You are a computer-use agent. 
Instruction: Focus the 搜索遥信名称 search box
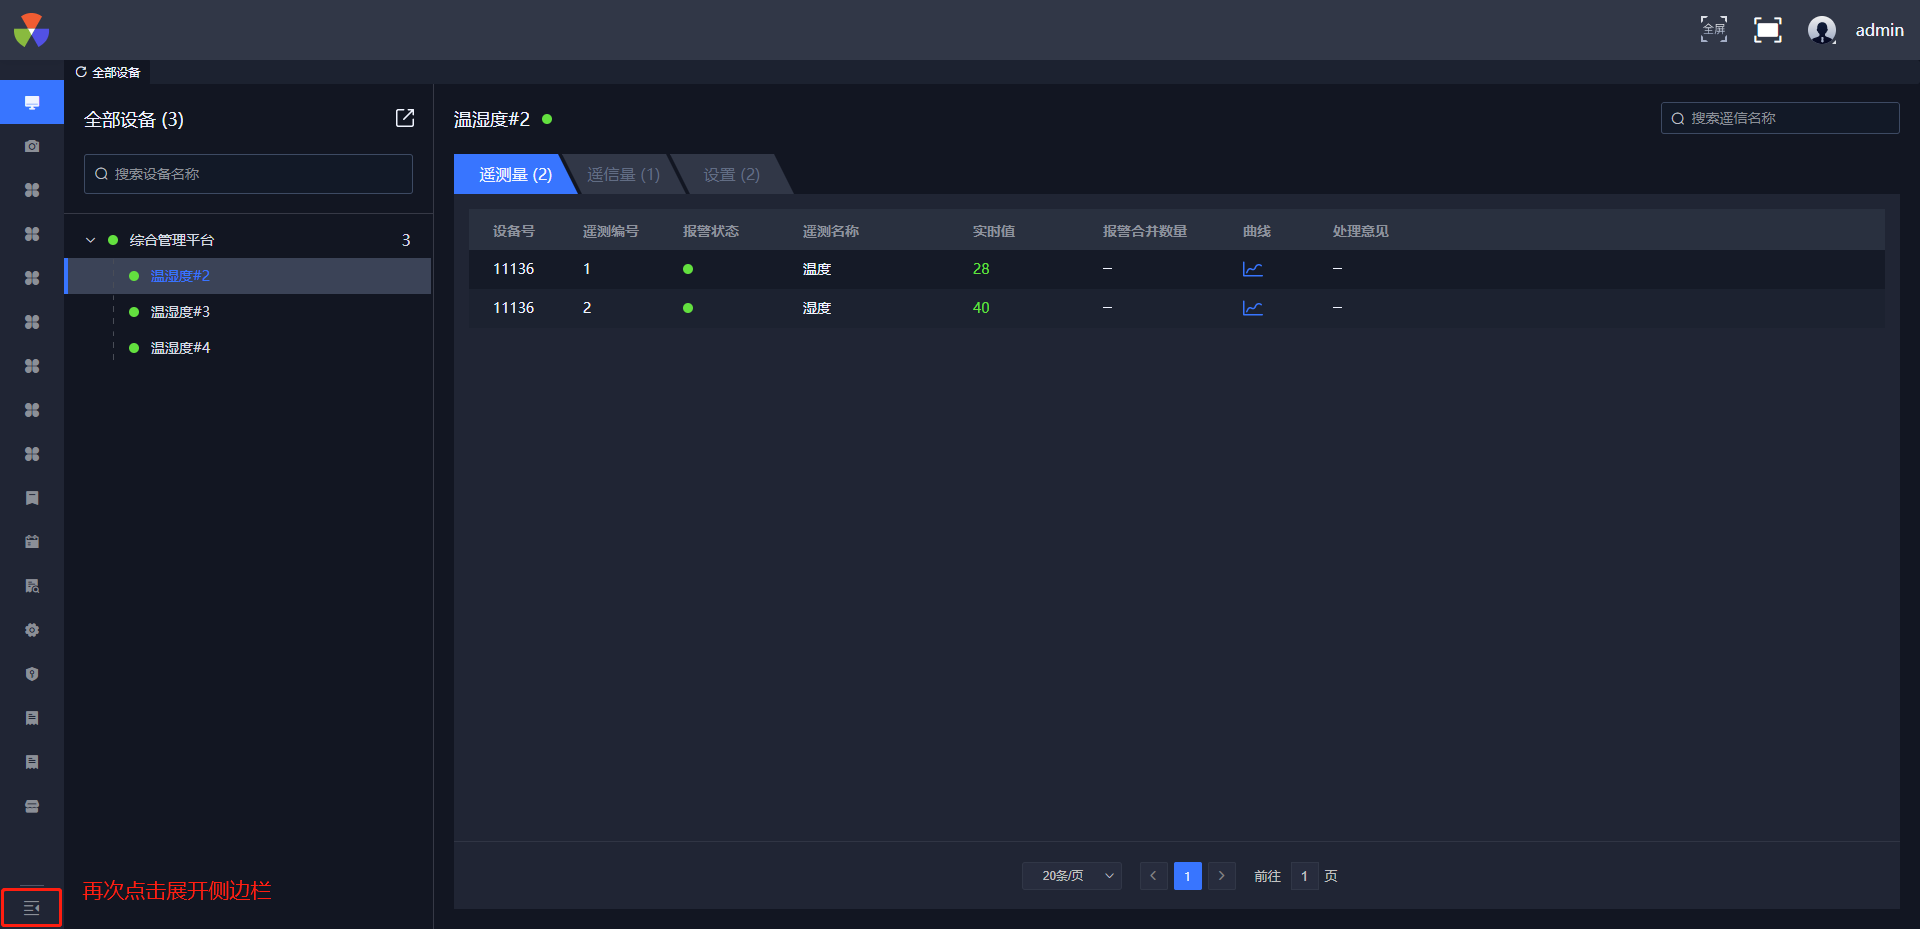(x=1780, y=118)
